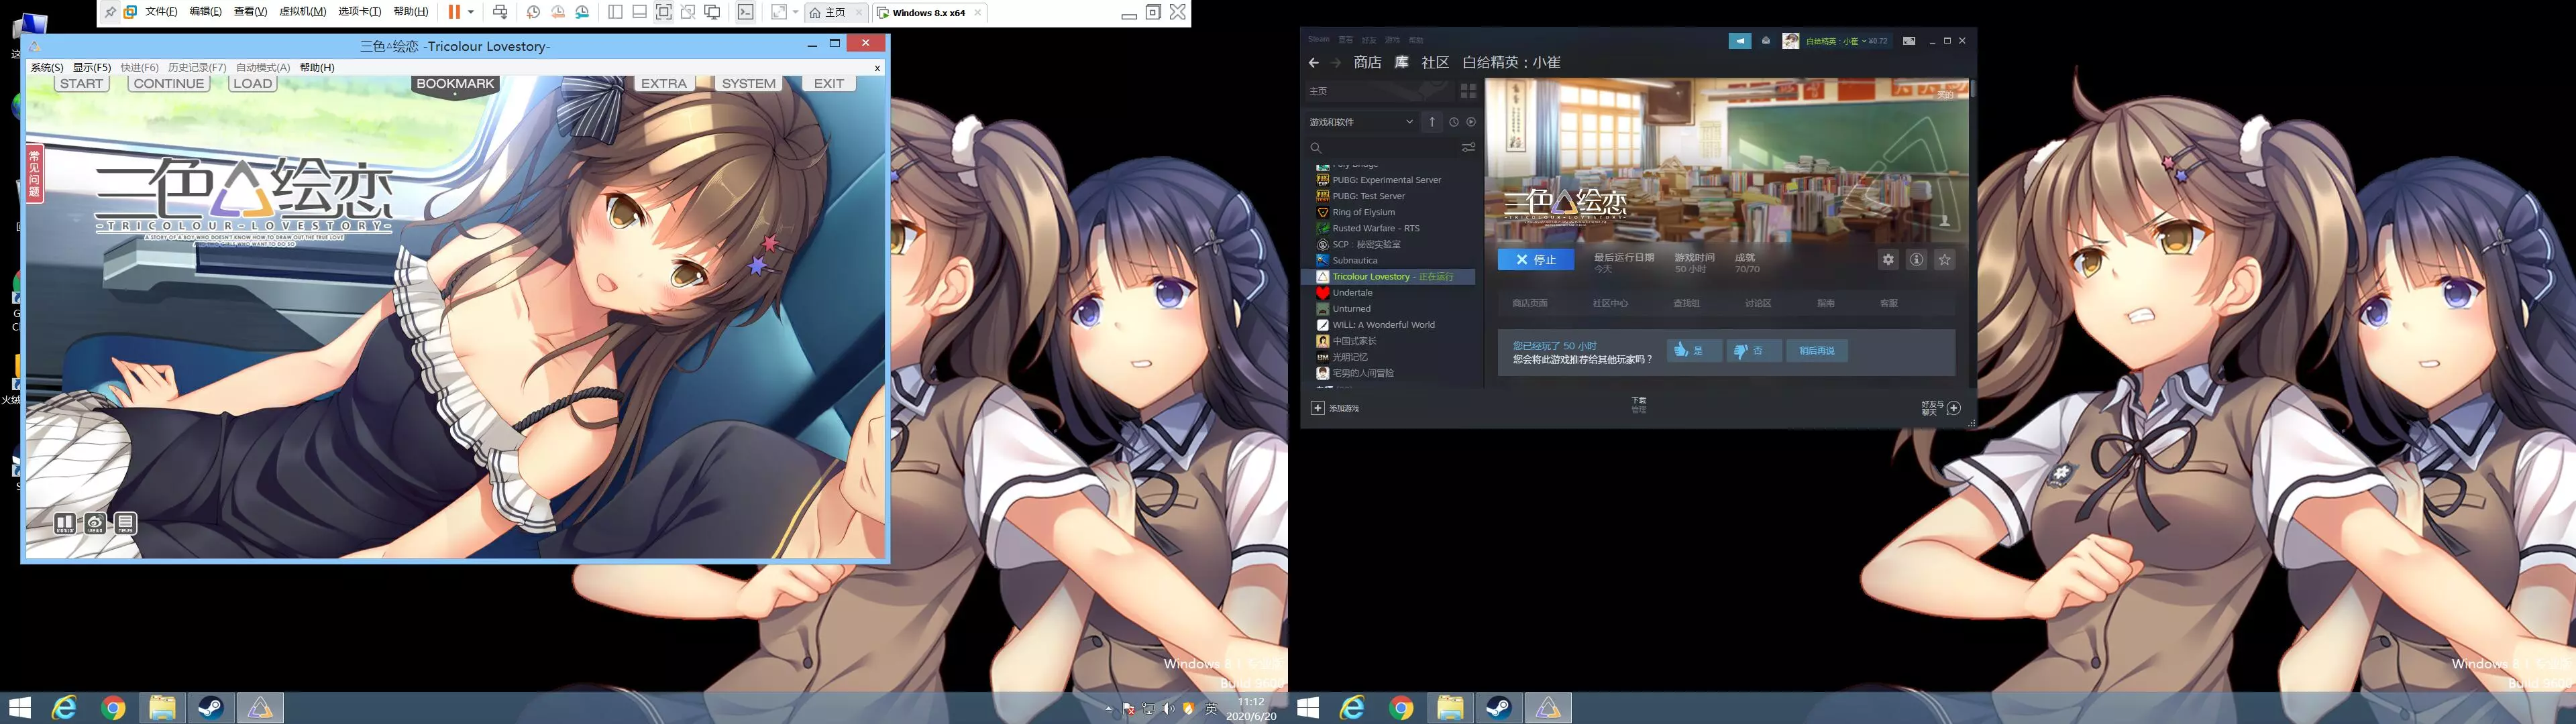The image size is (2576, 724).
Task: Open the pause button dropdown arrow in VMware
Action: [471, 12]
